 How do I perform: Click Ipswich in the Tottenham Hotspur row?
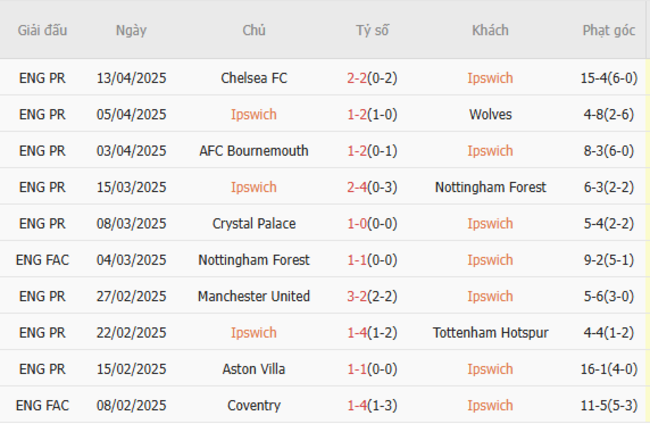(x=253, y=333)
